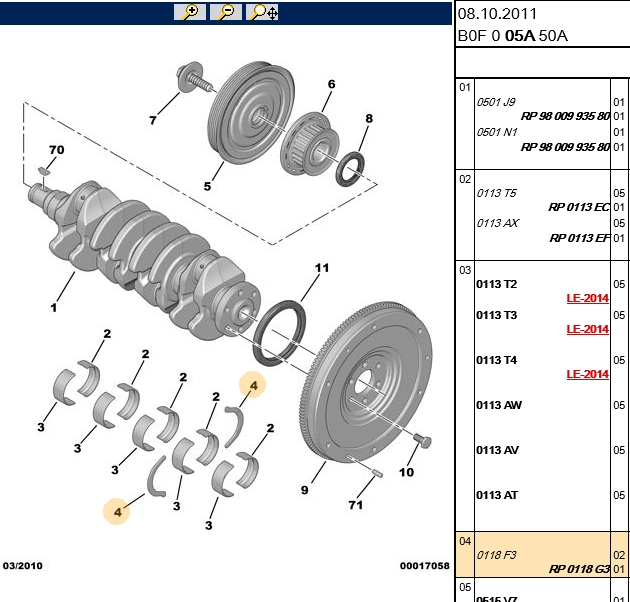Open the LE-2014 link under 0113 T4
Viewport: 630px width, 602px height.
pyautogui.click(x=587, y=374)
